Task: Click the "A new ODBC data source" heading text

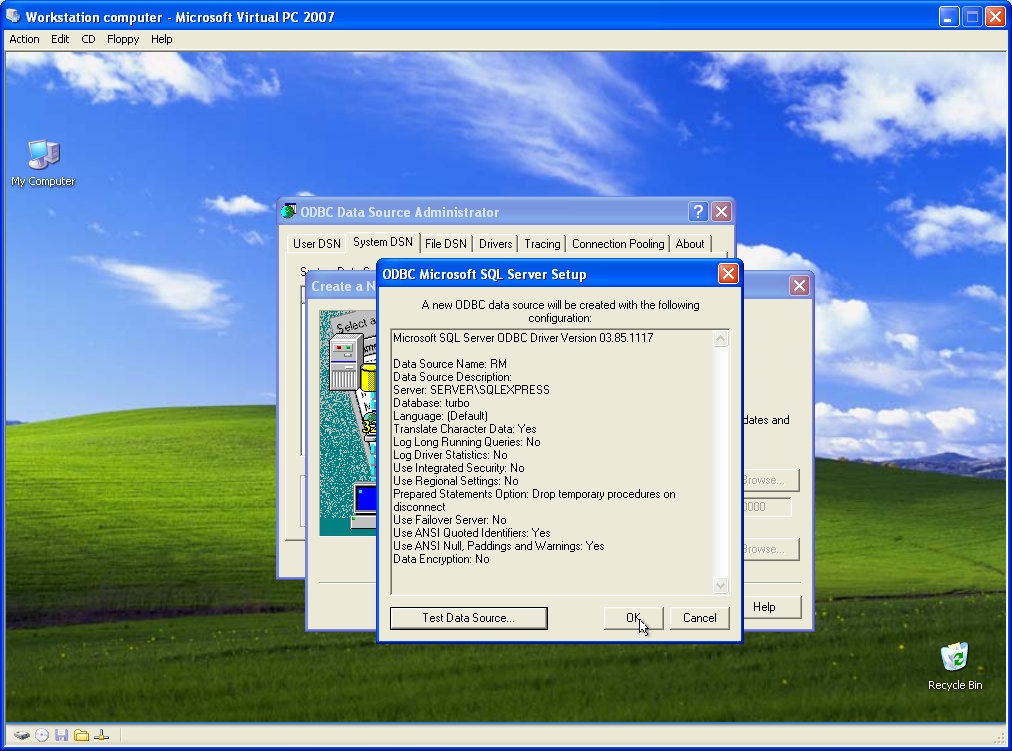Action: pyautogui.click(x=560, y=311)
